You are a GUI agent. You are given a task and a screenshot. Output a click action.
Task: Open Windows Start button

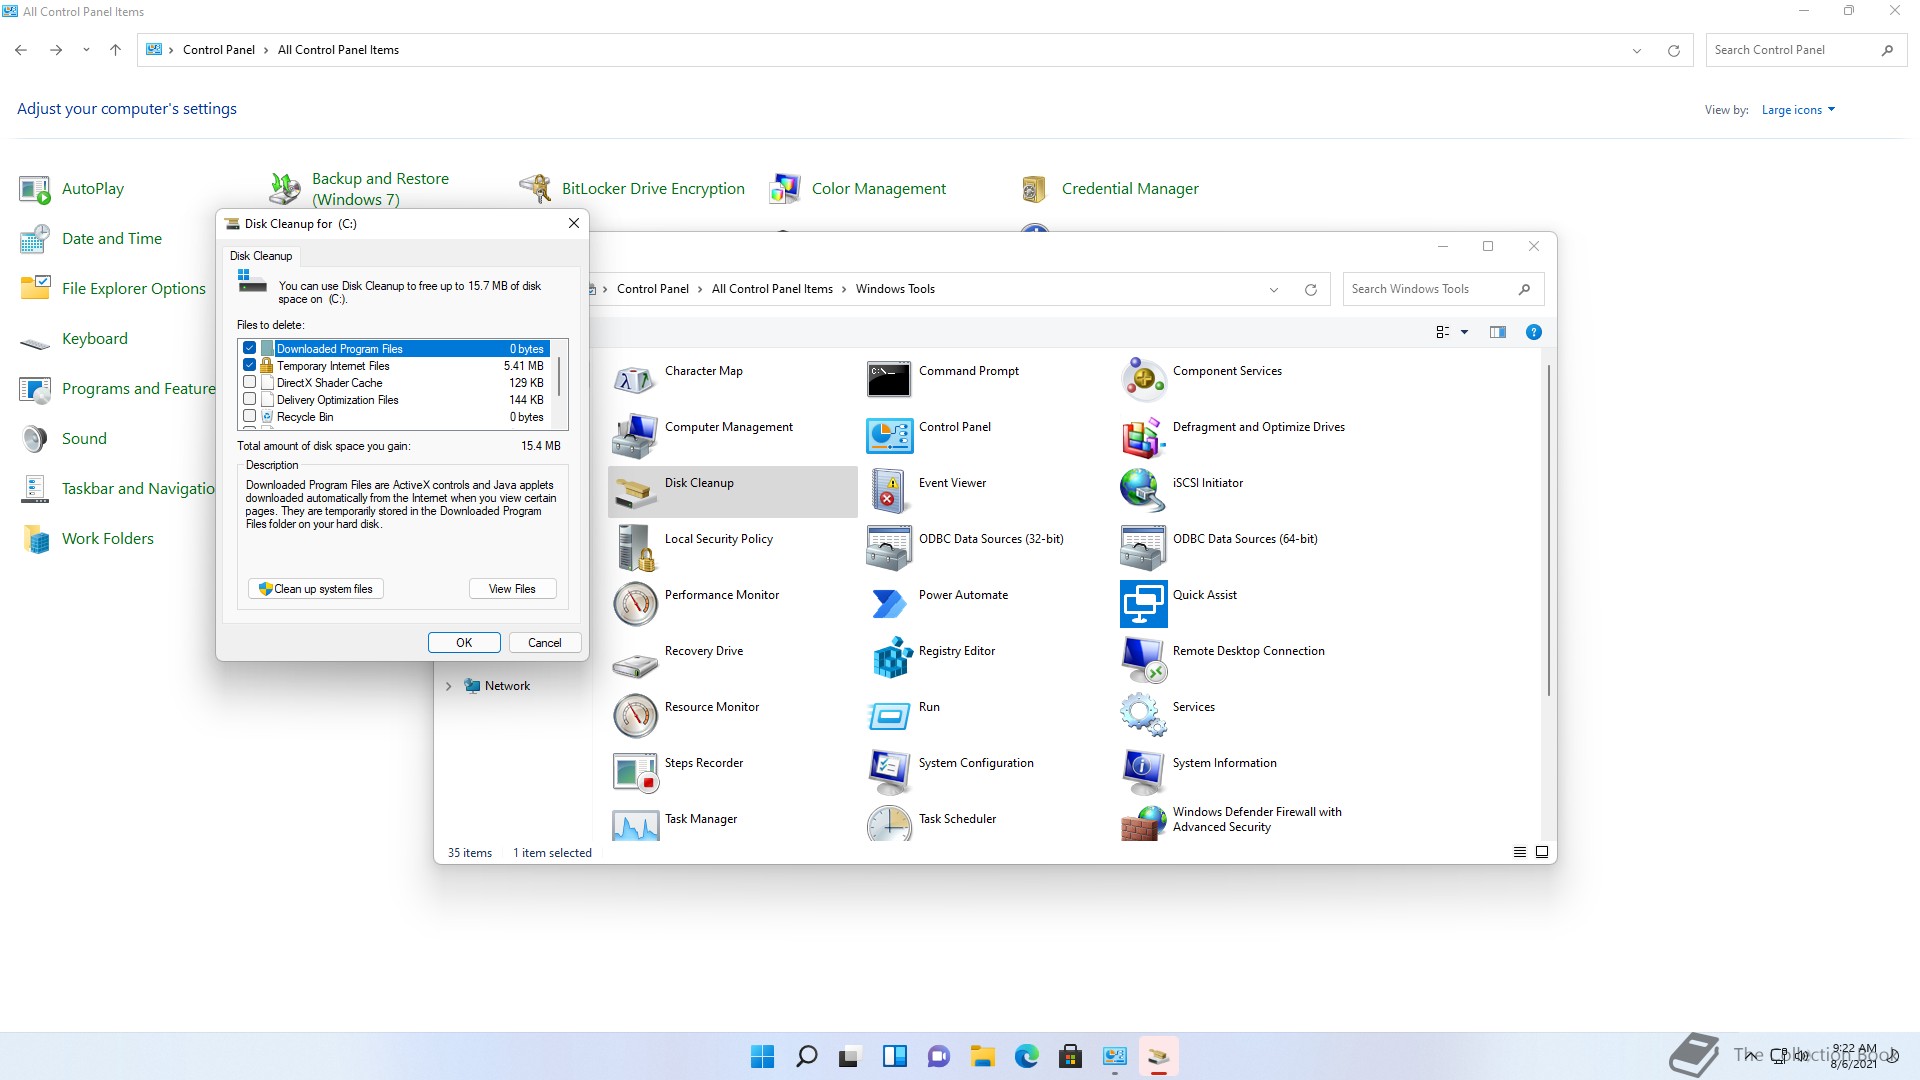click(x=762, y=1056)
